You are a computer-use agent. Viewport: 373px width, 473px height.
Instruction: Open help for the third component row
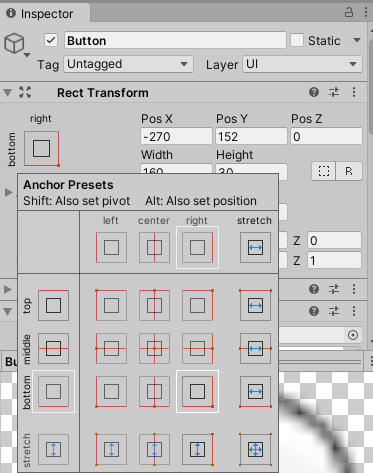(314, 311)
